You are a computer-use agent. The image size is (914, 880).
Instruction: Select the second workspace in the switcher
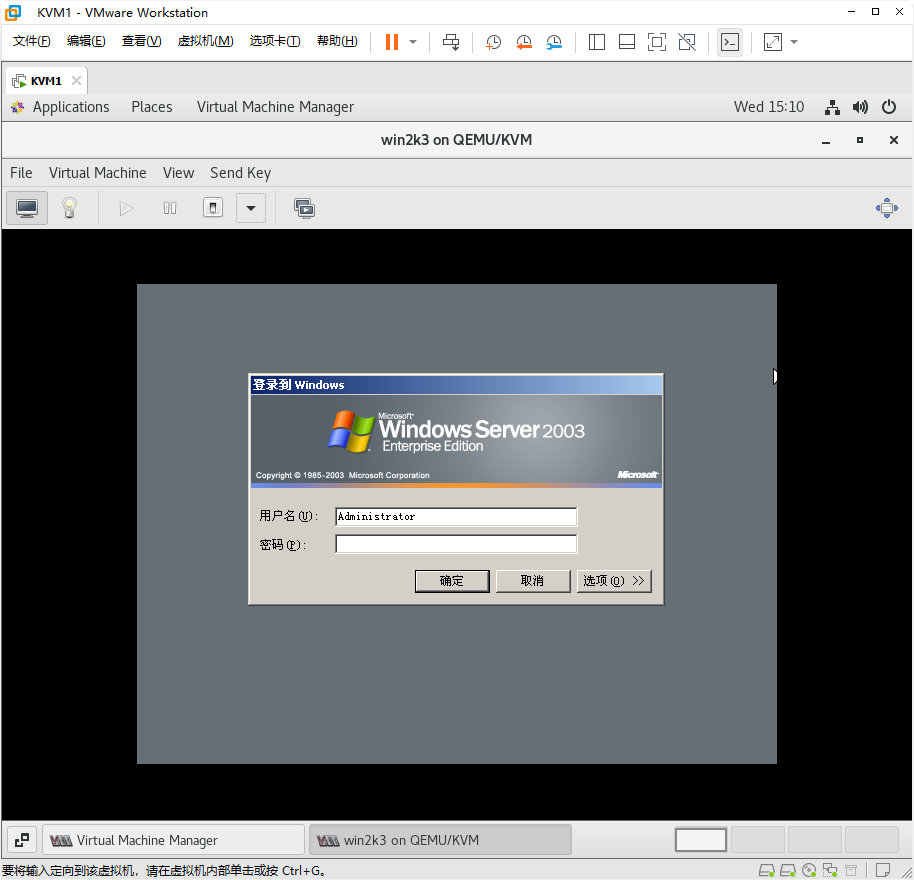[758, 840]
